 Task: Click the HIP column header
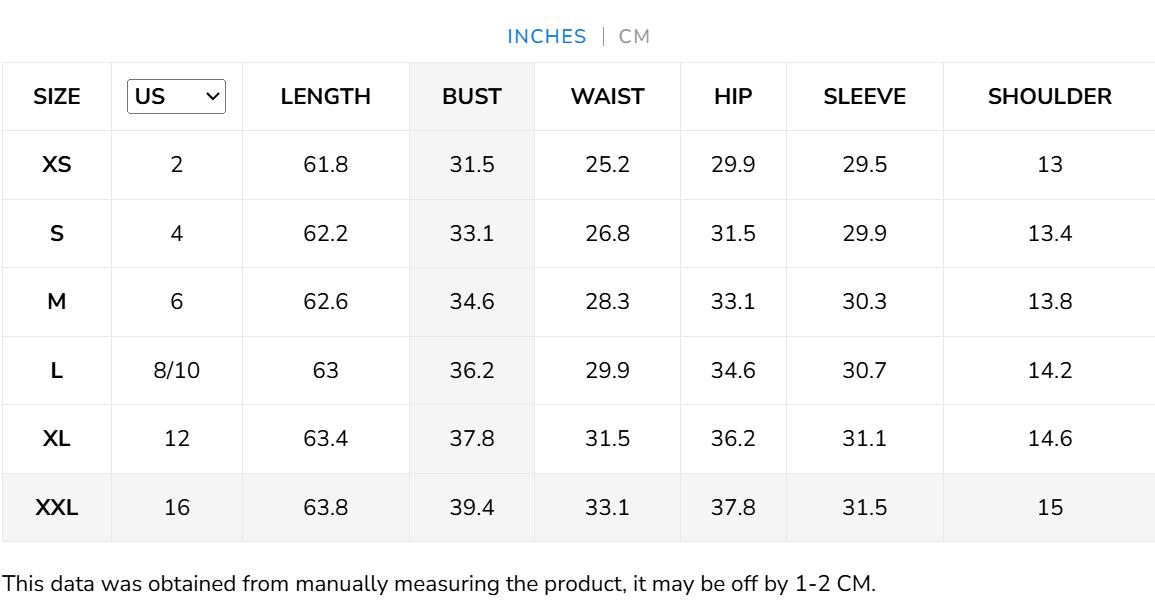click(733, 97)
